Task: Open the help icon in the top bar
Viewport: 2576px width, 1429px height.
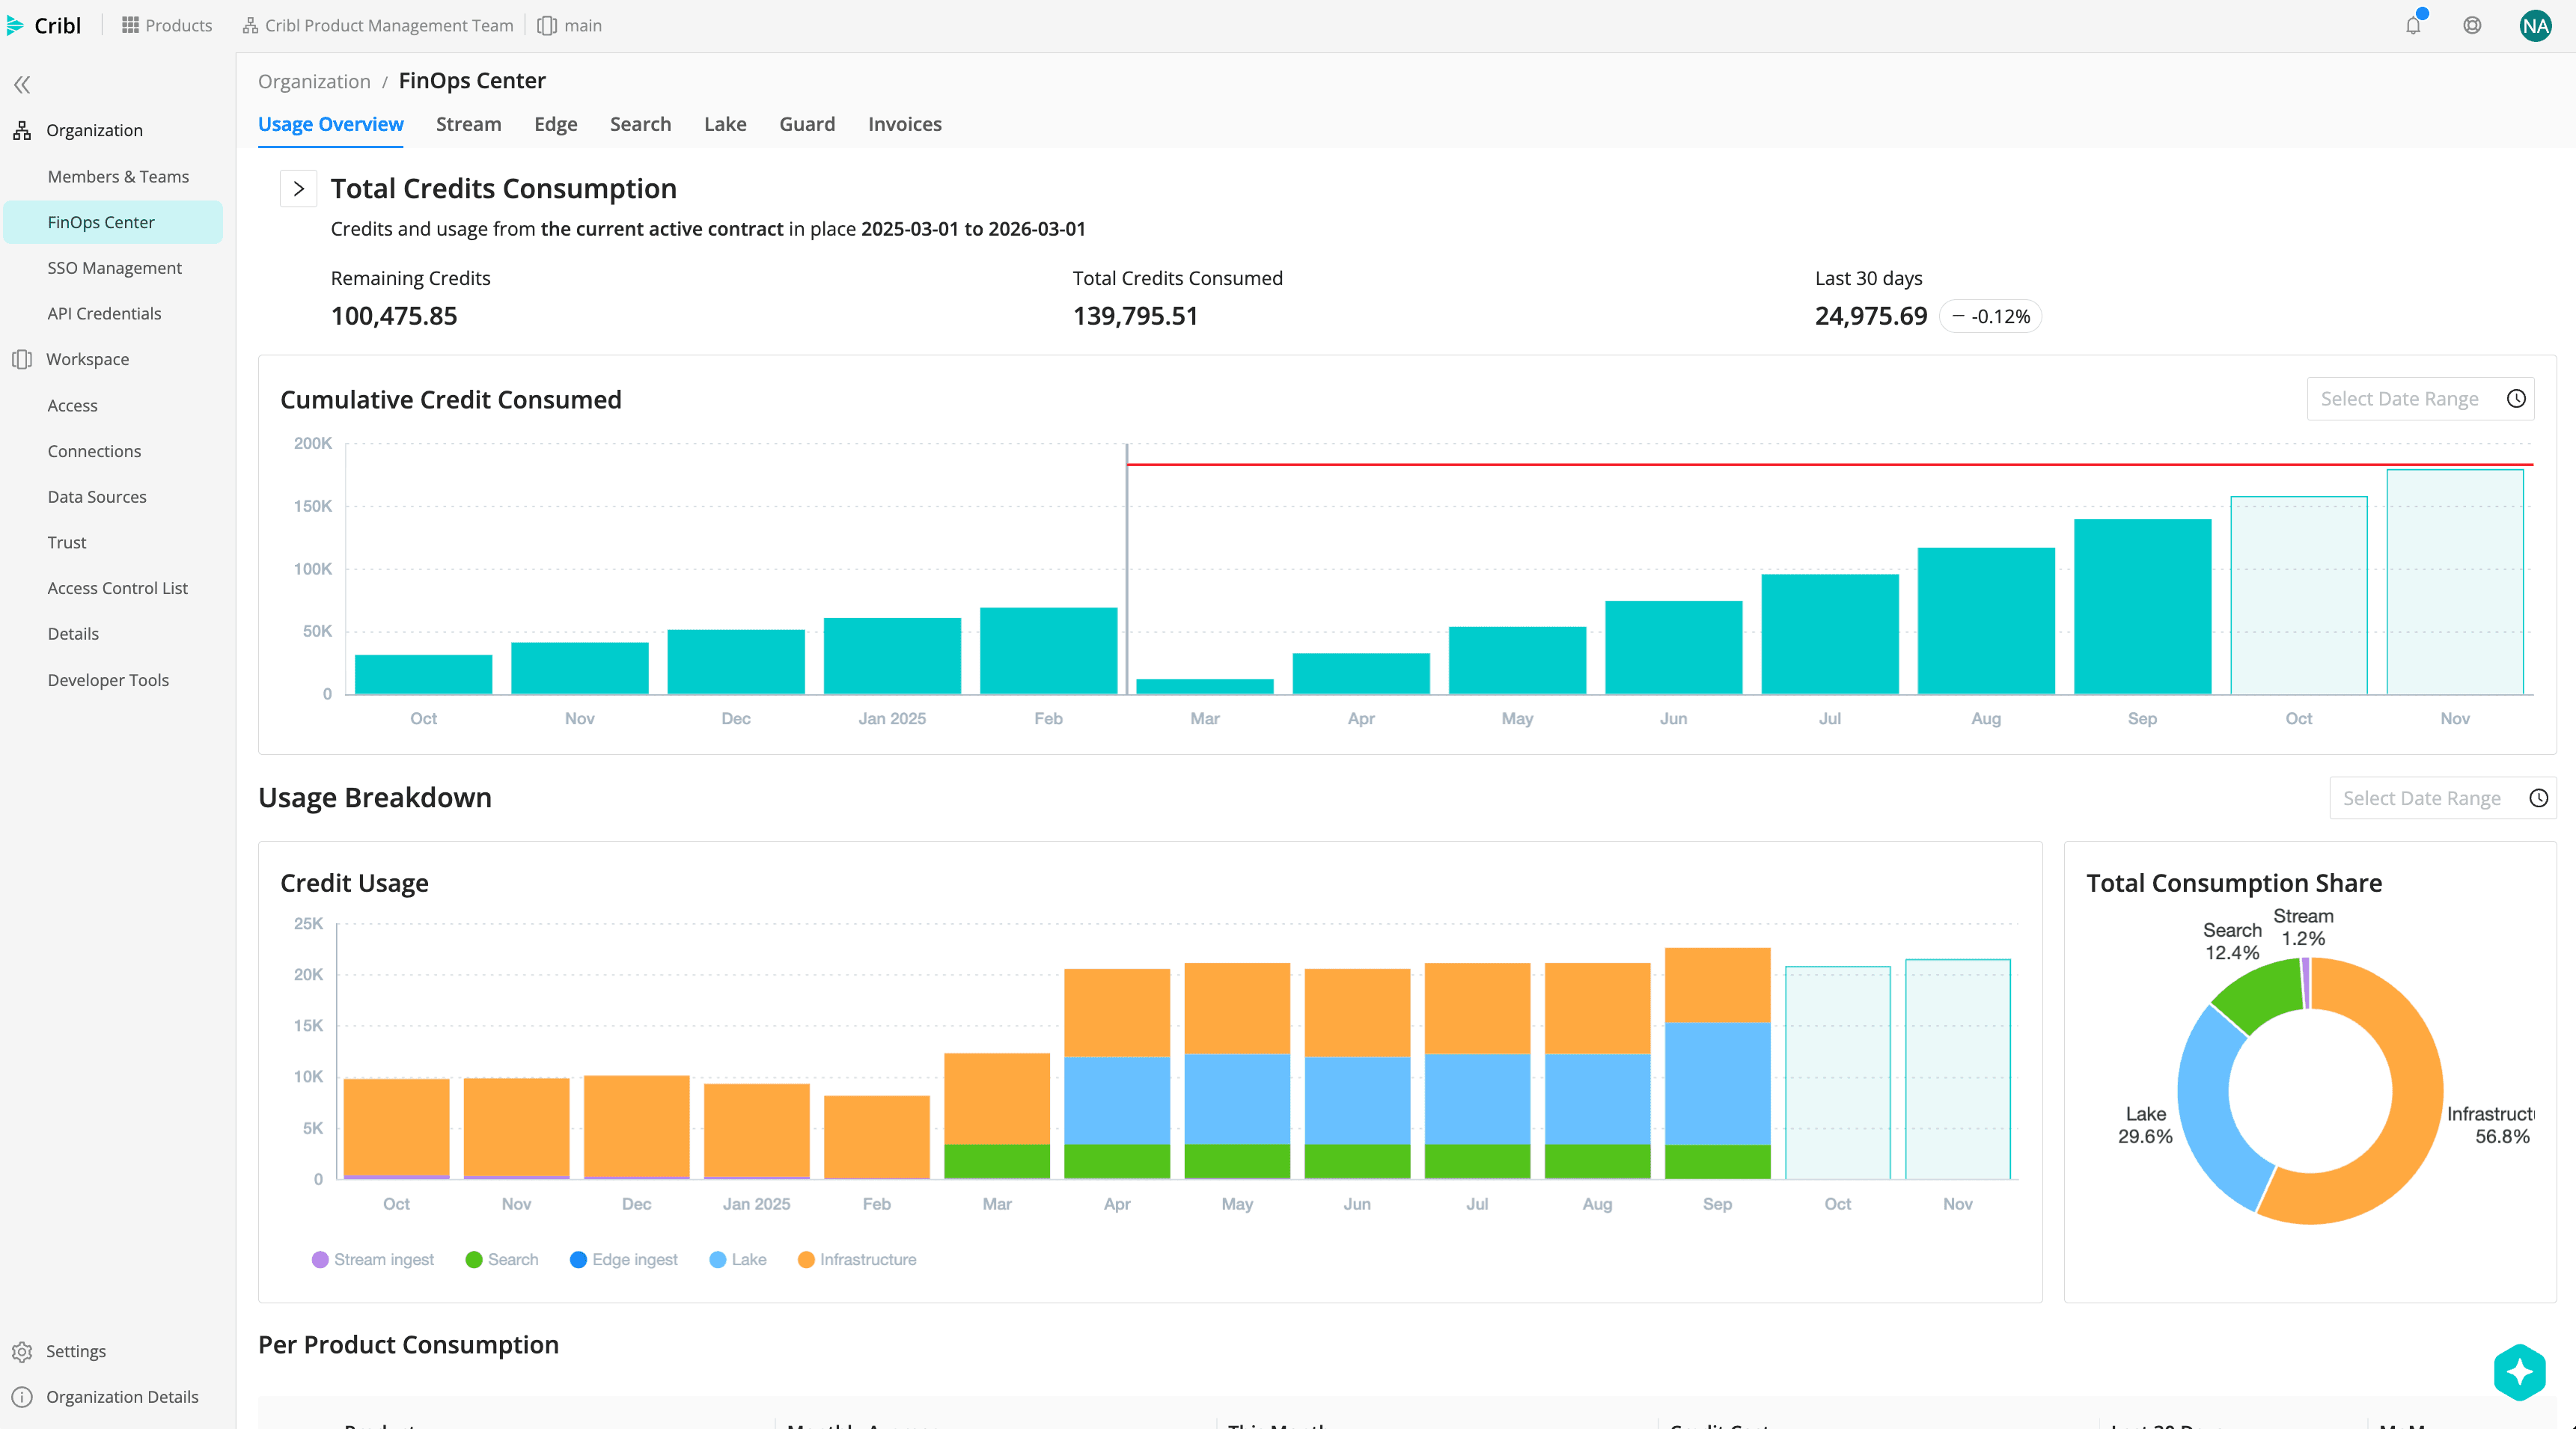Action: [2472, 25]
